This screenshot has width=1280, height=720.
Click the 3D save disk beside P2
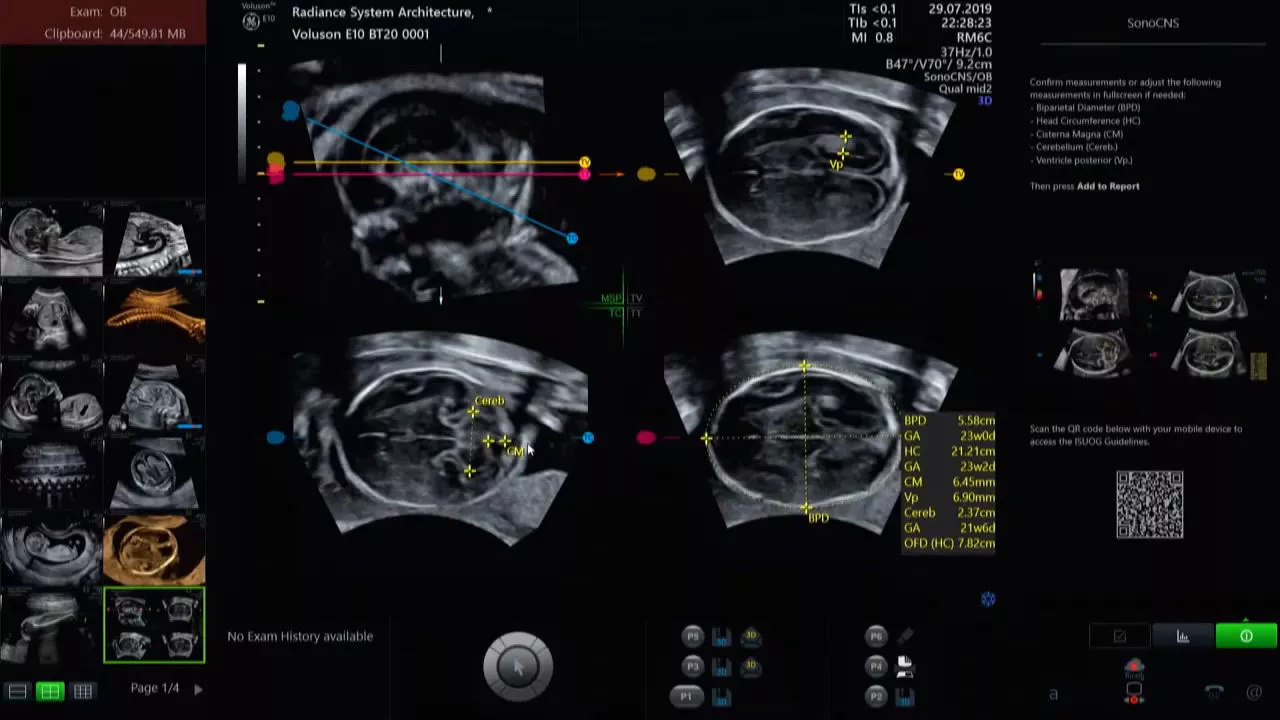coord(904,697)
